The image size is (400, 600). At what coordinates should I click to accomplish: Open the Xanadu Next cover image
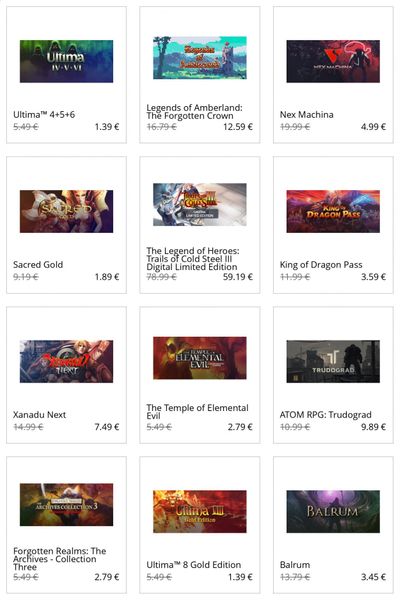[x=66, y=361]
